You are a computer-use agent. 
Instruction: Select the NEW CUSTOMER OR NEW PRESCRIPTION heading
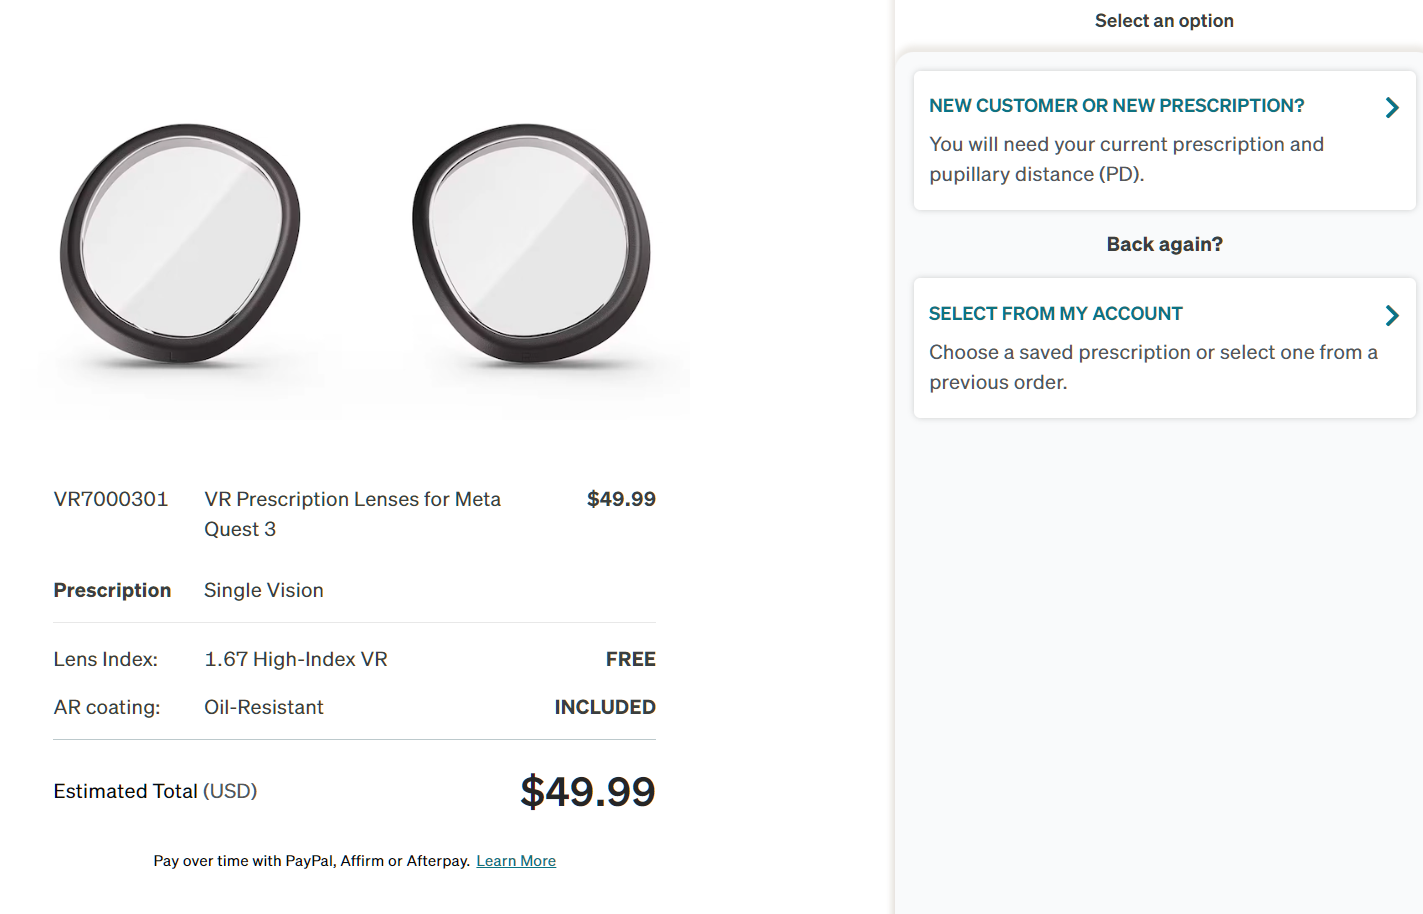[1116, 106]
